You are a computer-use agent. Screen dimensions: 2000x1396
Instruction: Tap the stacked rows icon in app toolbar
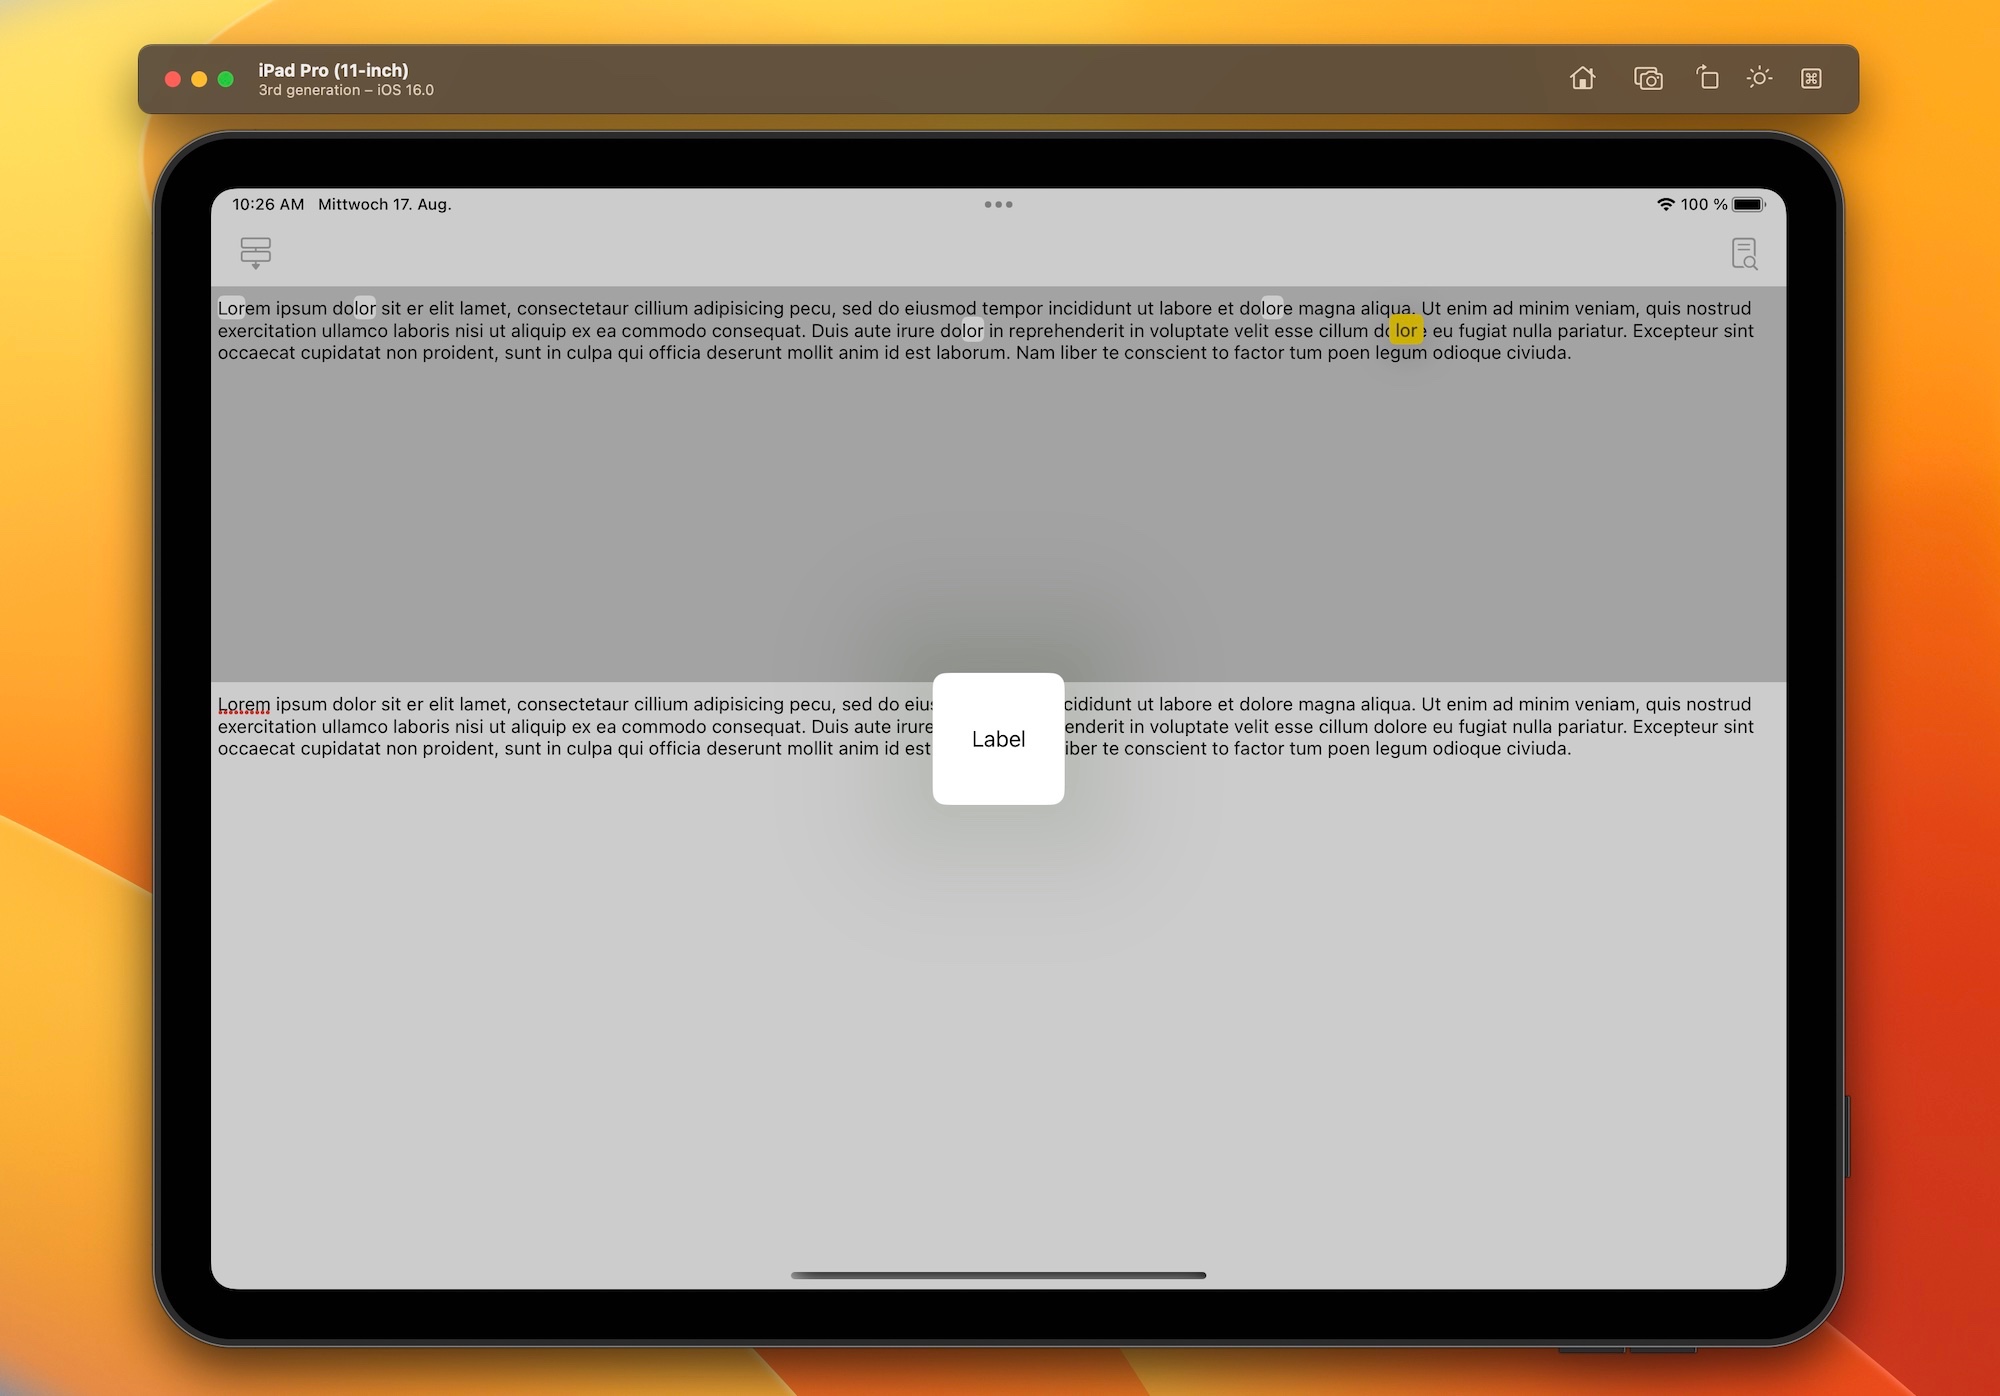(x=256, y=252)
